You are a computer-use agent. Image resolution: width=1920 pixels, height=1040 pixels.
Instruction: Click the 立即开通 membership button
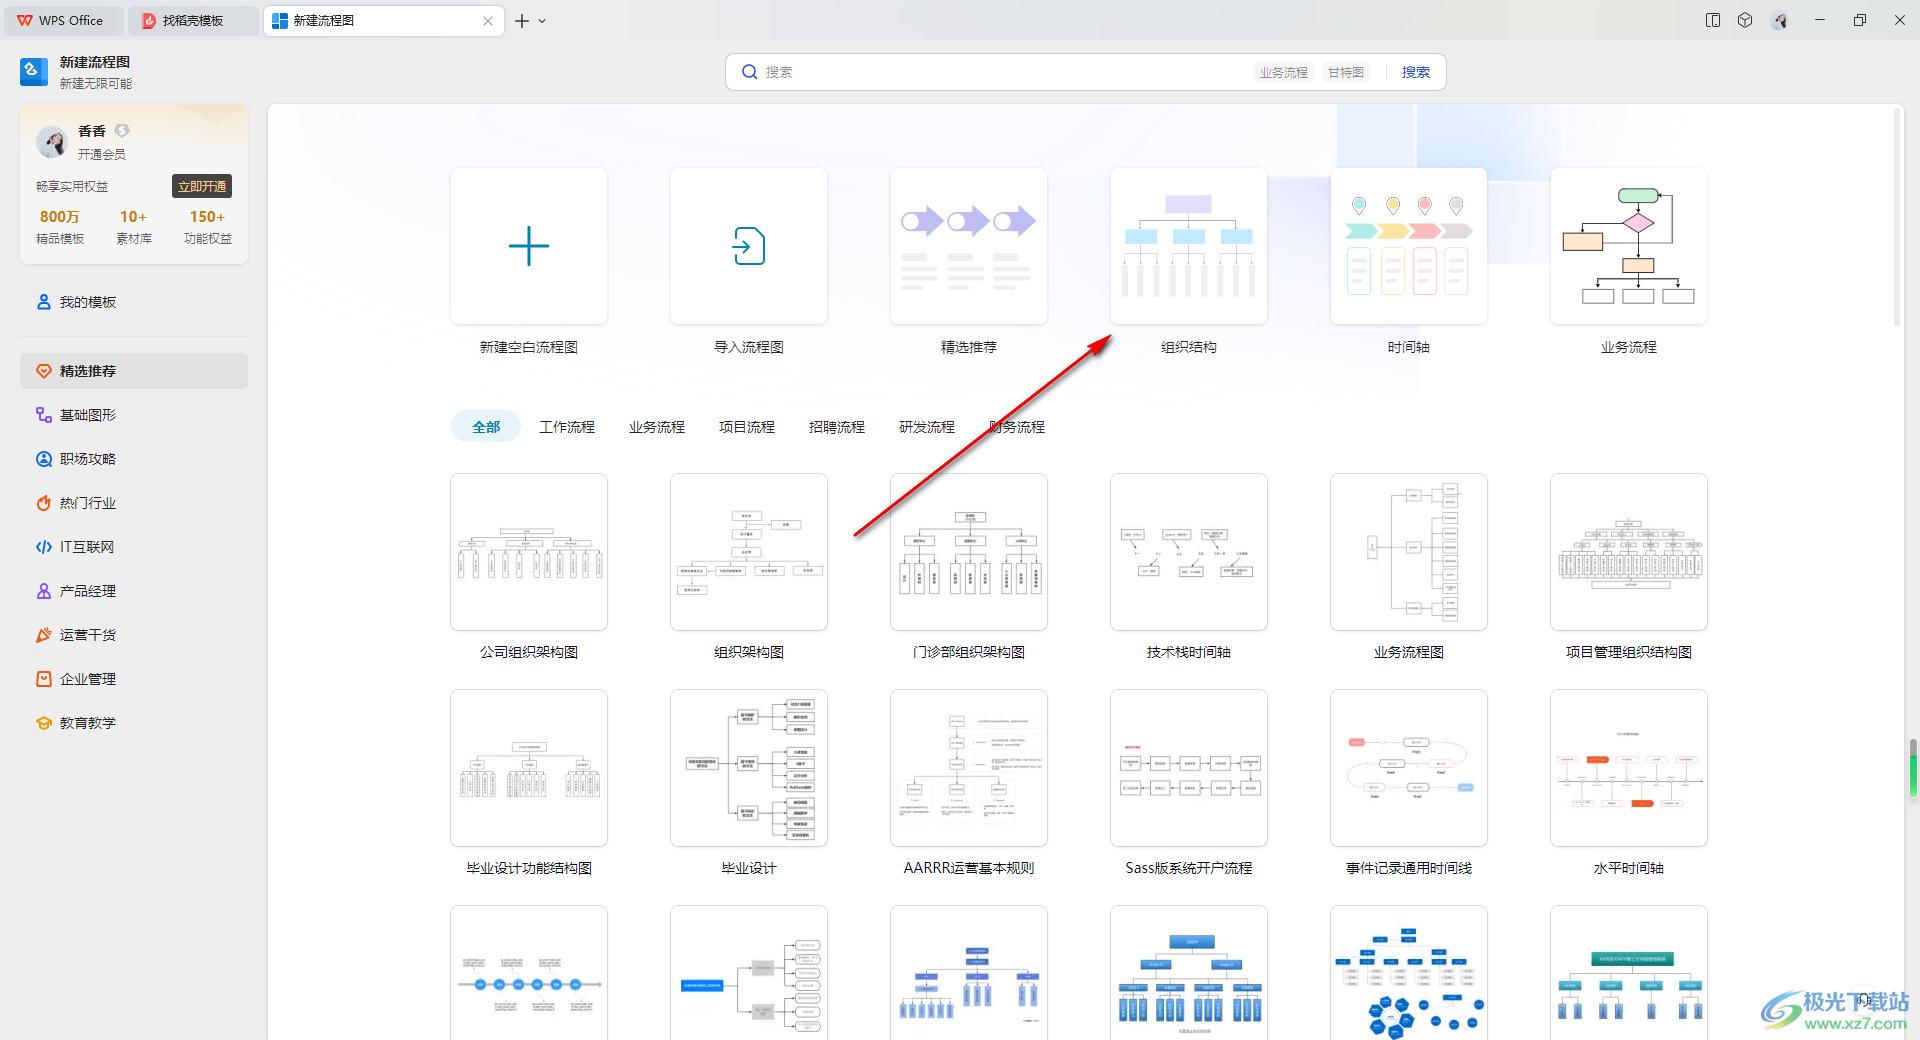pos(202,186)
